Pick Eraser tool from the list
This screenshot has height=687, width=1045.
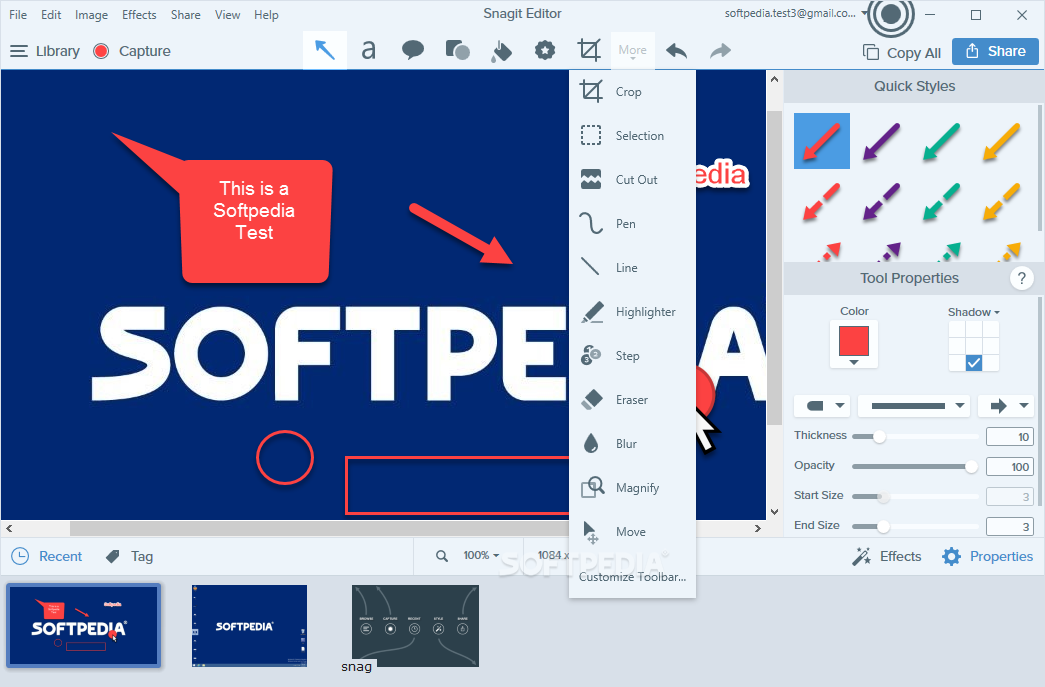pyautogui.click(x=632, y=400)
